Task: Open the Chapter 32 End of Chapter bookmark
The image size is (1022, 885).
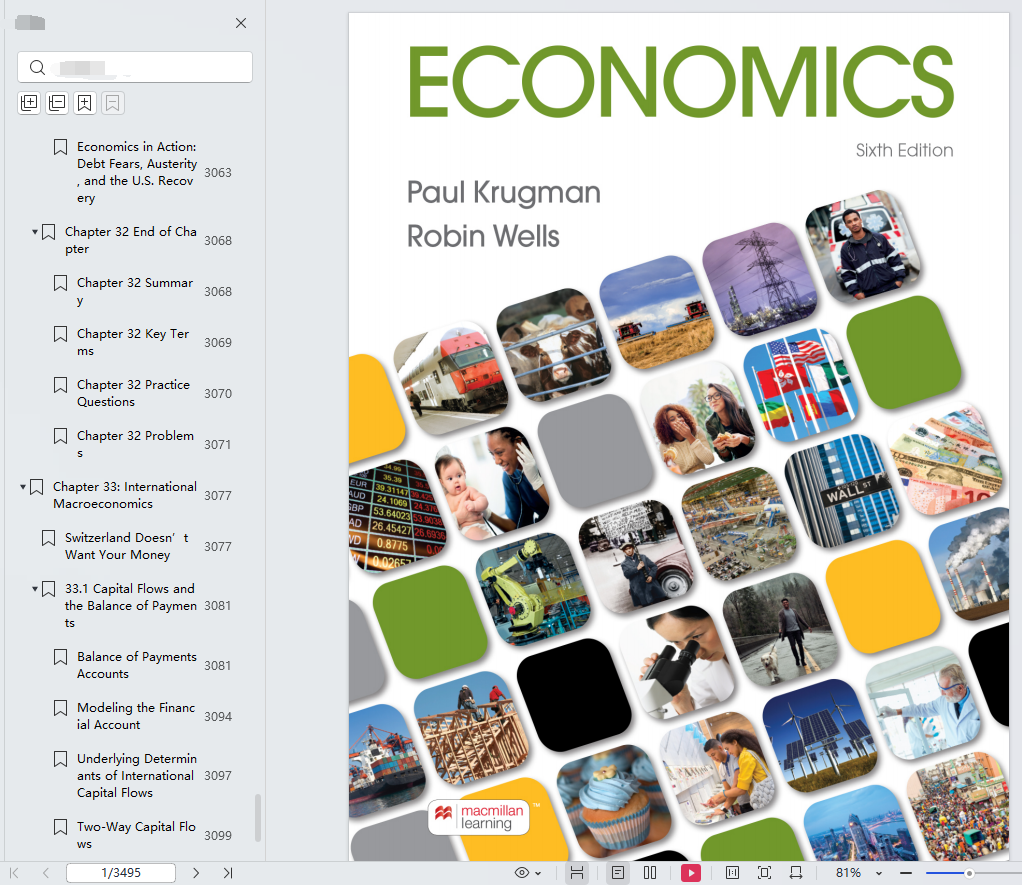Action: pos(130,240)
